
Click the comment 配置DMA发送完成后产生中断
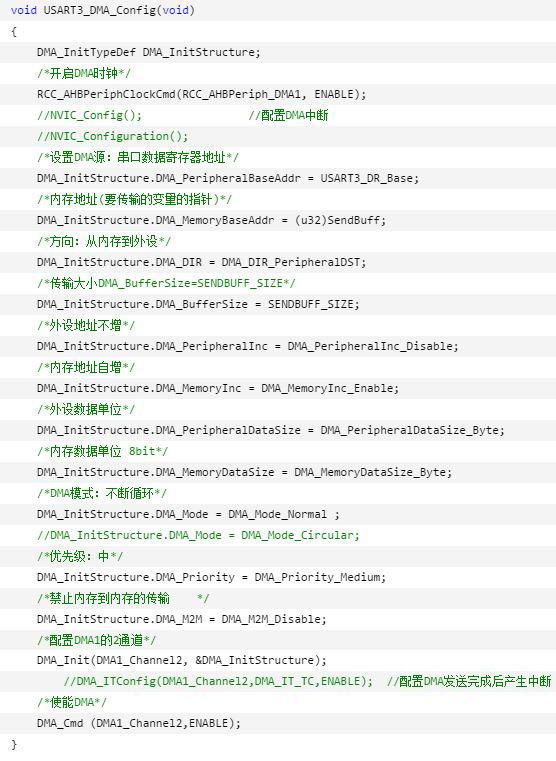pyautogui.click(x=469, y=681)
